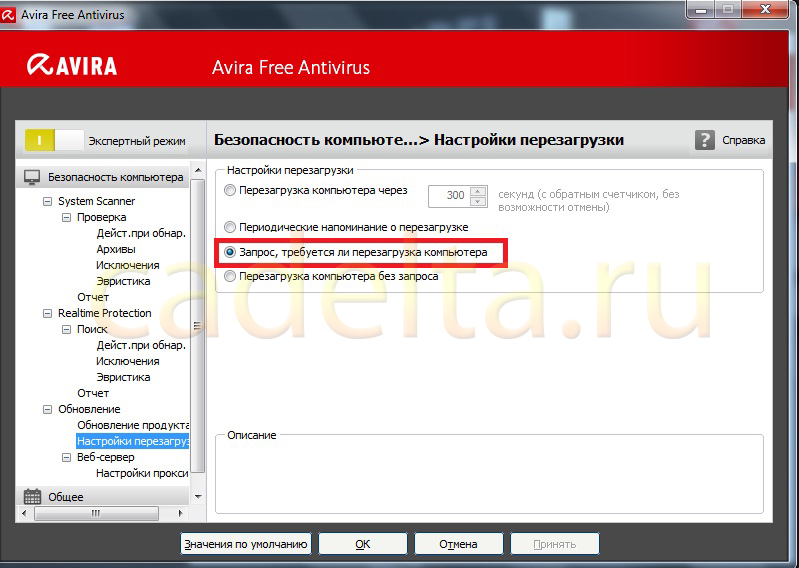Click the horizontal scrollbar thumb of tree

tap(96, 513)
